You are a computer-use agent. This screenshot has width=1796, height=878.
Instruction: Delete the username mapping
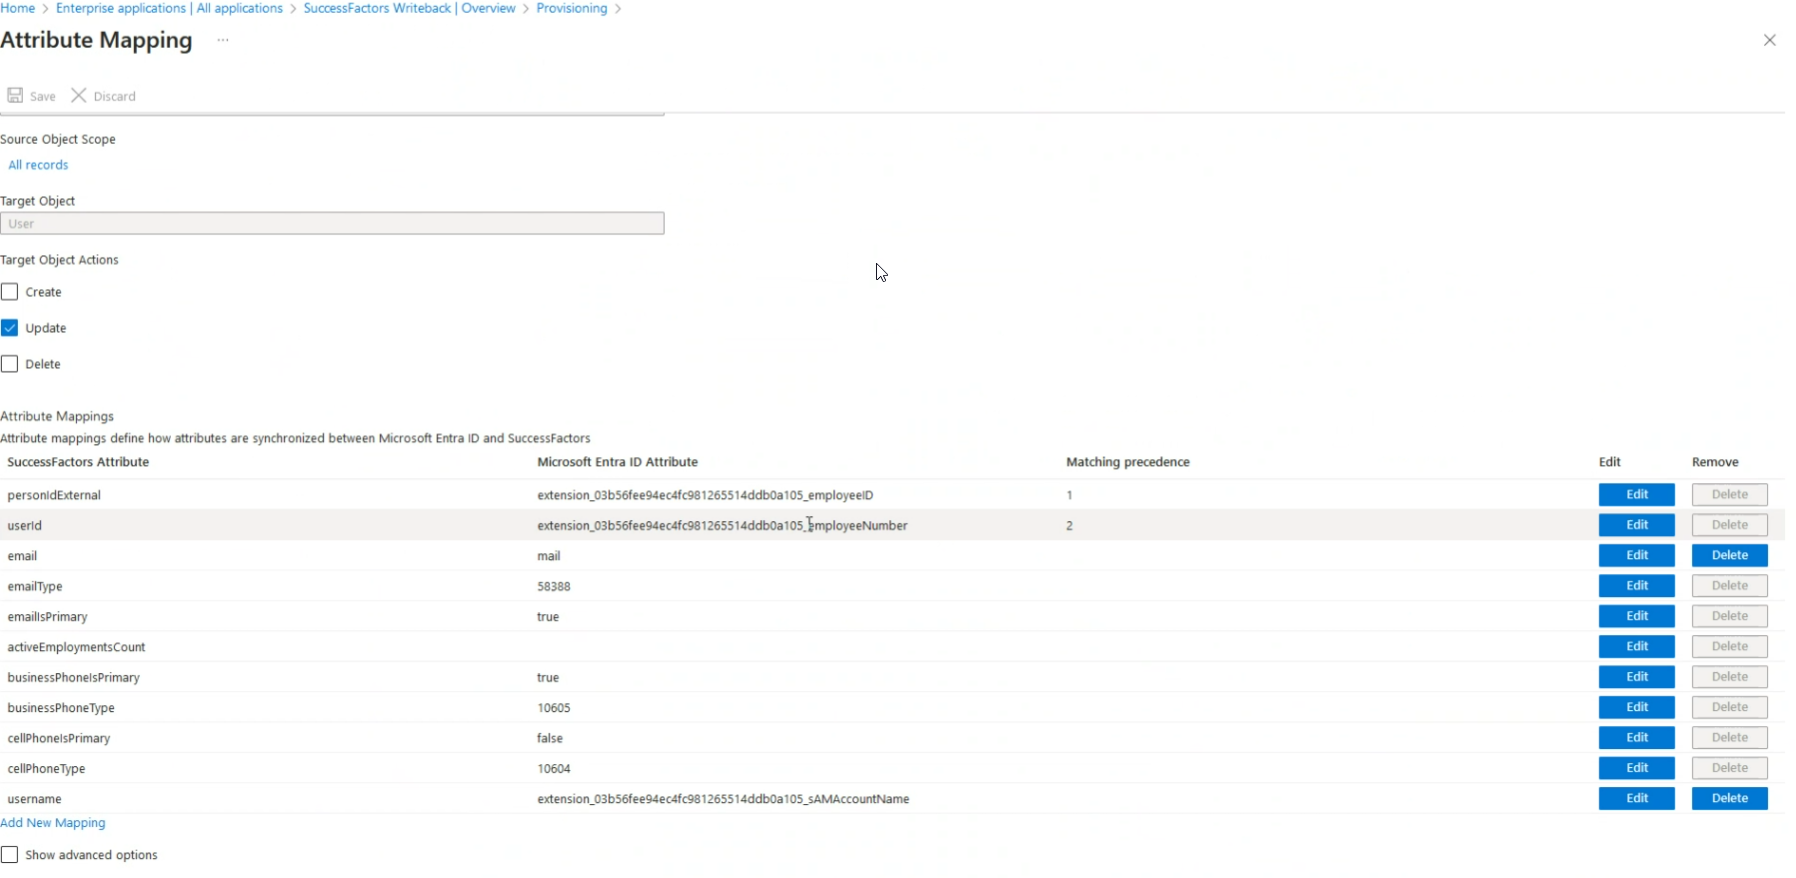[x=1730, y=798]
